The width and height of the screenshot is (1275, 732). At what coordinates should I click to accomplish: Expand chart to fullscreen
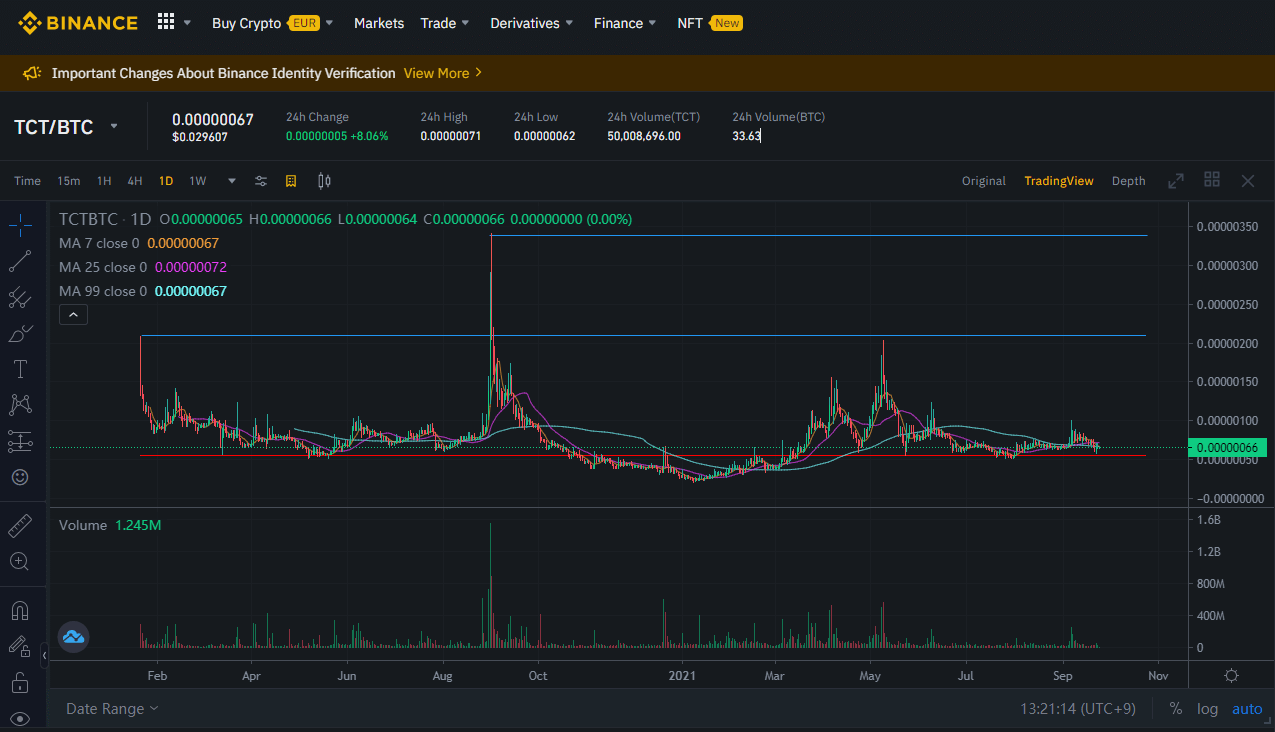coord(1176,181)
